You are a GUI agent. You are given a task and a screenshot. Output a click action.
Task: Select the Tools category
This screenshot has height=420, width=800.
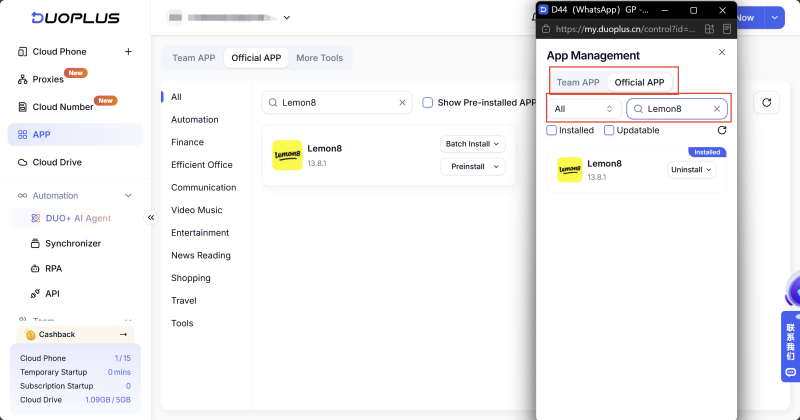pos(182,323)
